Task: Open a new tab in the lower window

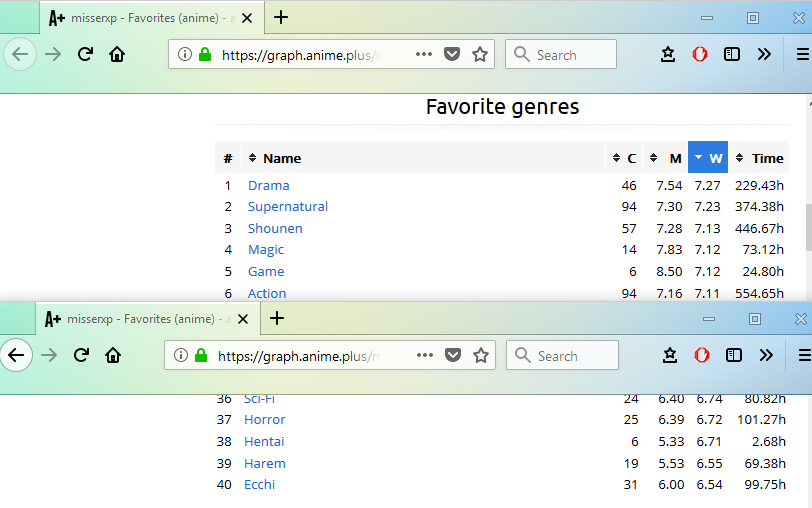Action: 277,319
